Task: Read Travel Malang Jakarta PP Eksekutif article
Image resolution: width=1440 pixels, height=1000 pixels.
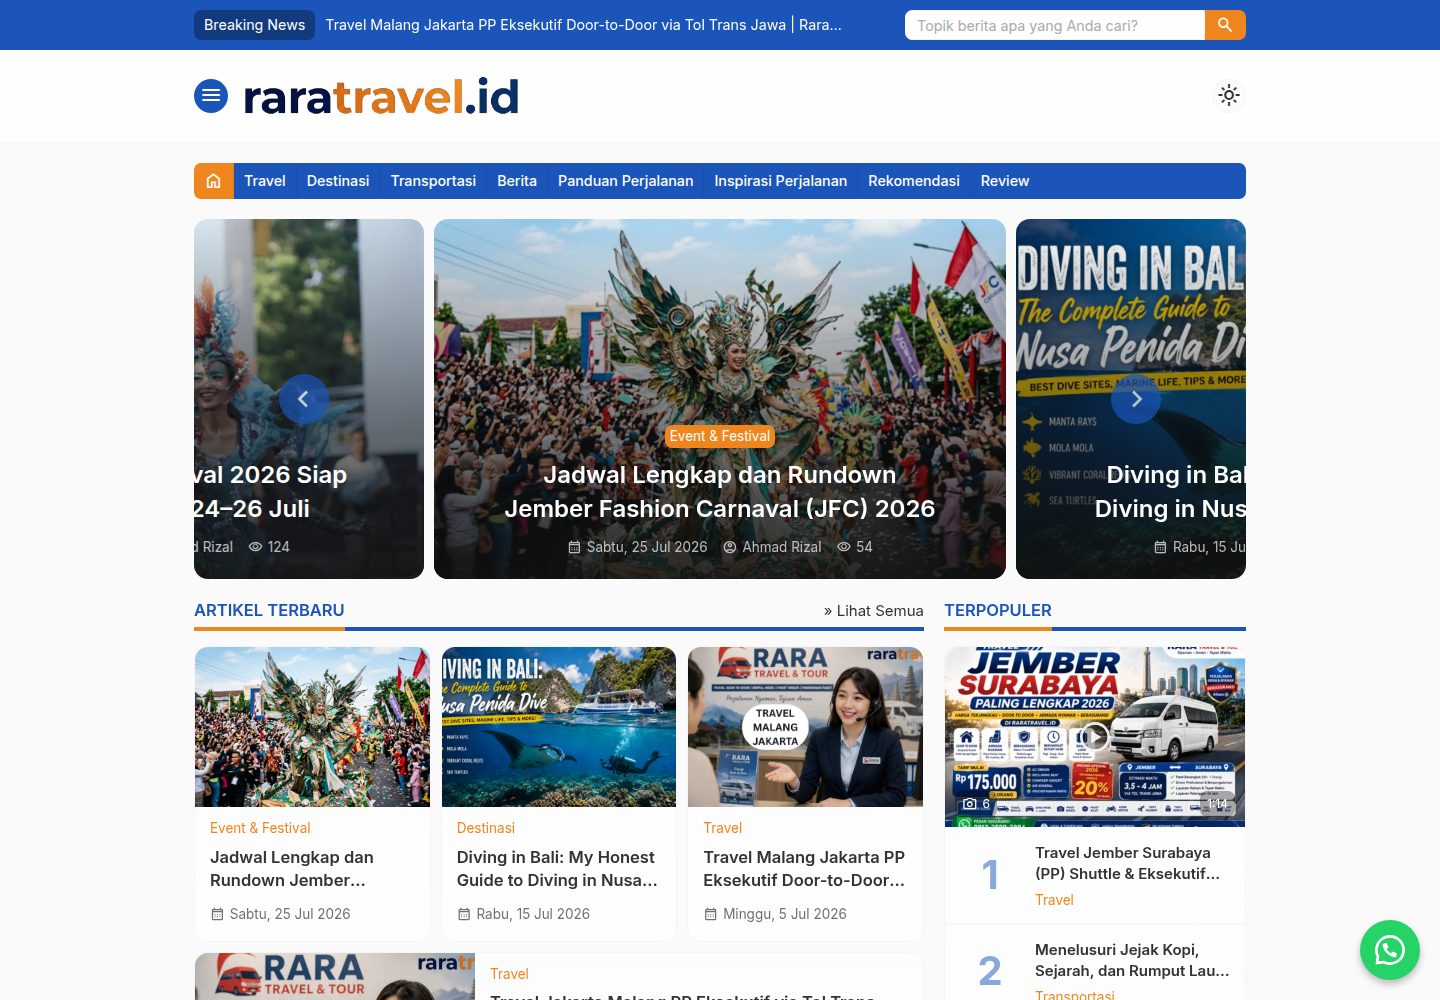Action: click(x=804, y=869)
